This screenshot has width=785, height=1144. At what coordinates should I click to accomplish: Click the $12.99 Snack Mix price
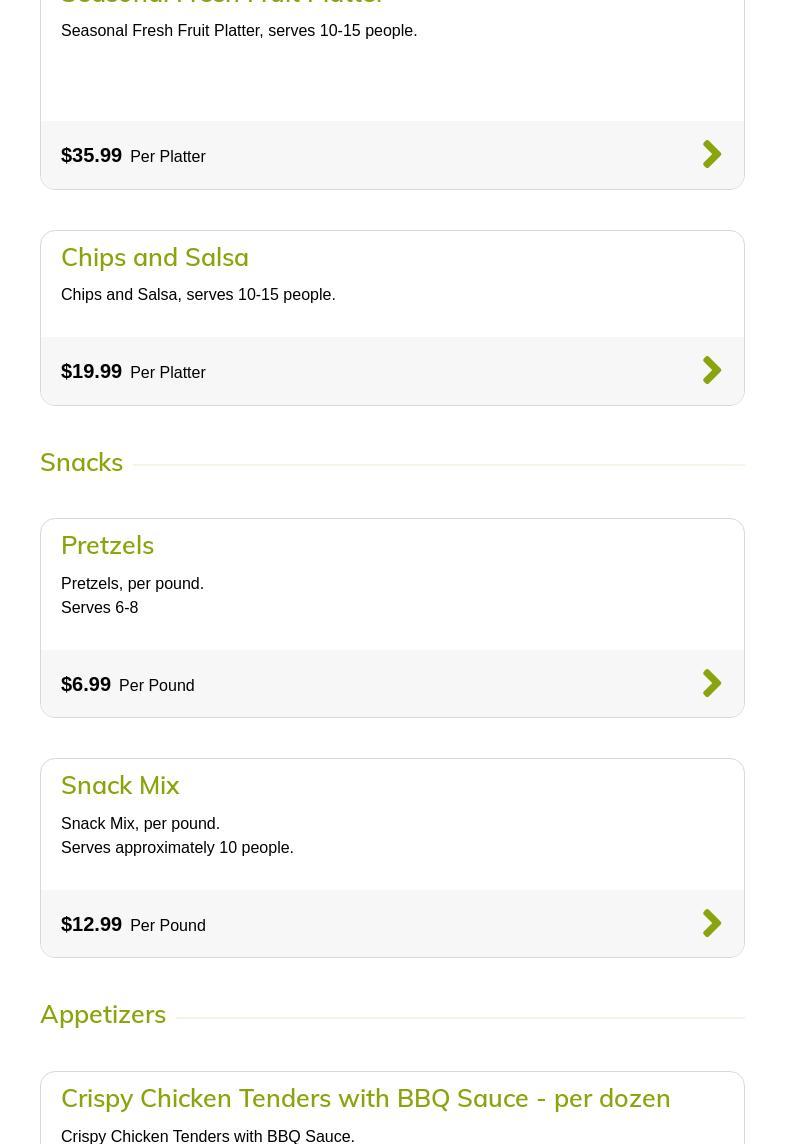(91, 924)
